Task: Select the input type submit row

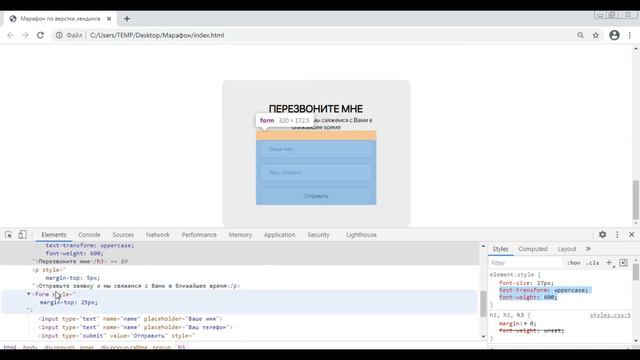Action: pos(117,336)
